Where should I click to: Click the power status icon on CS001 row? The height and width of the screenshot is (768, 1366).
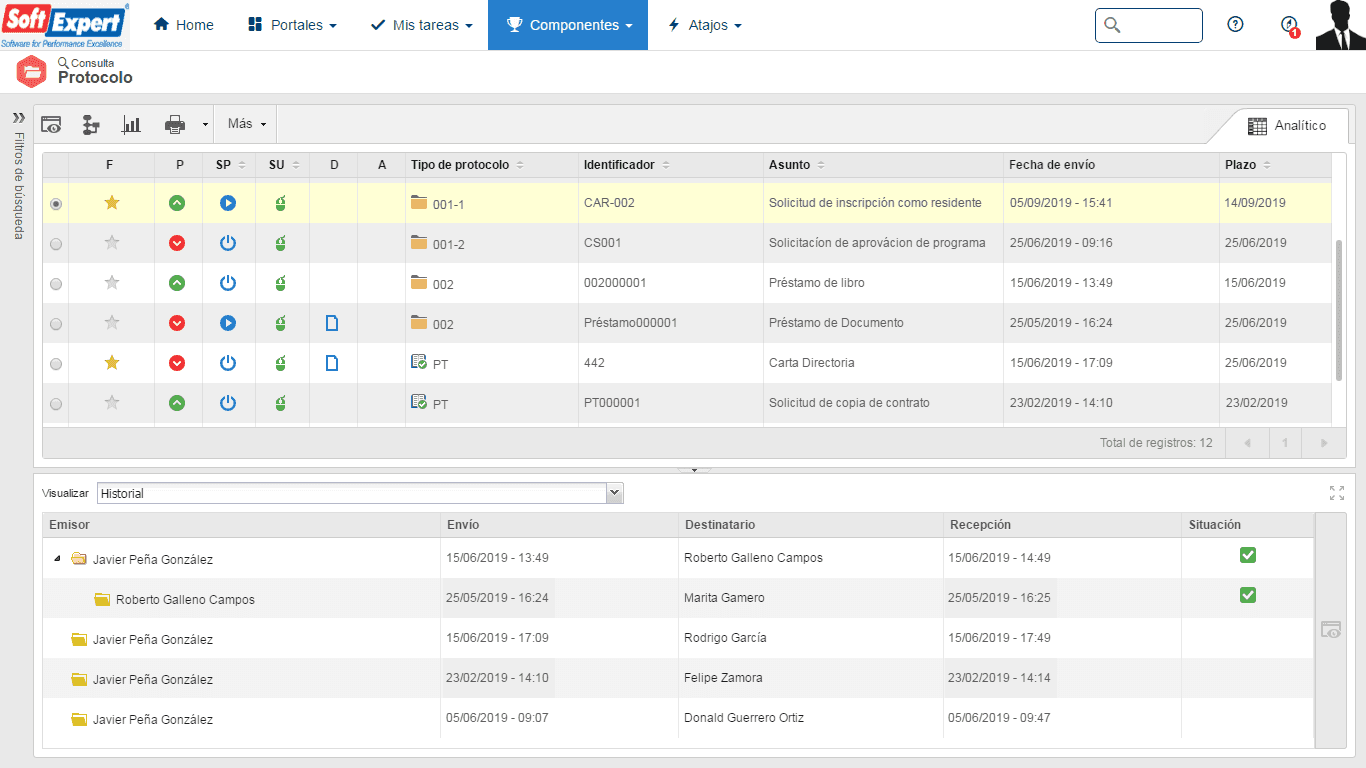tap(228, 243)
